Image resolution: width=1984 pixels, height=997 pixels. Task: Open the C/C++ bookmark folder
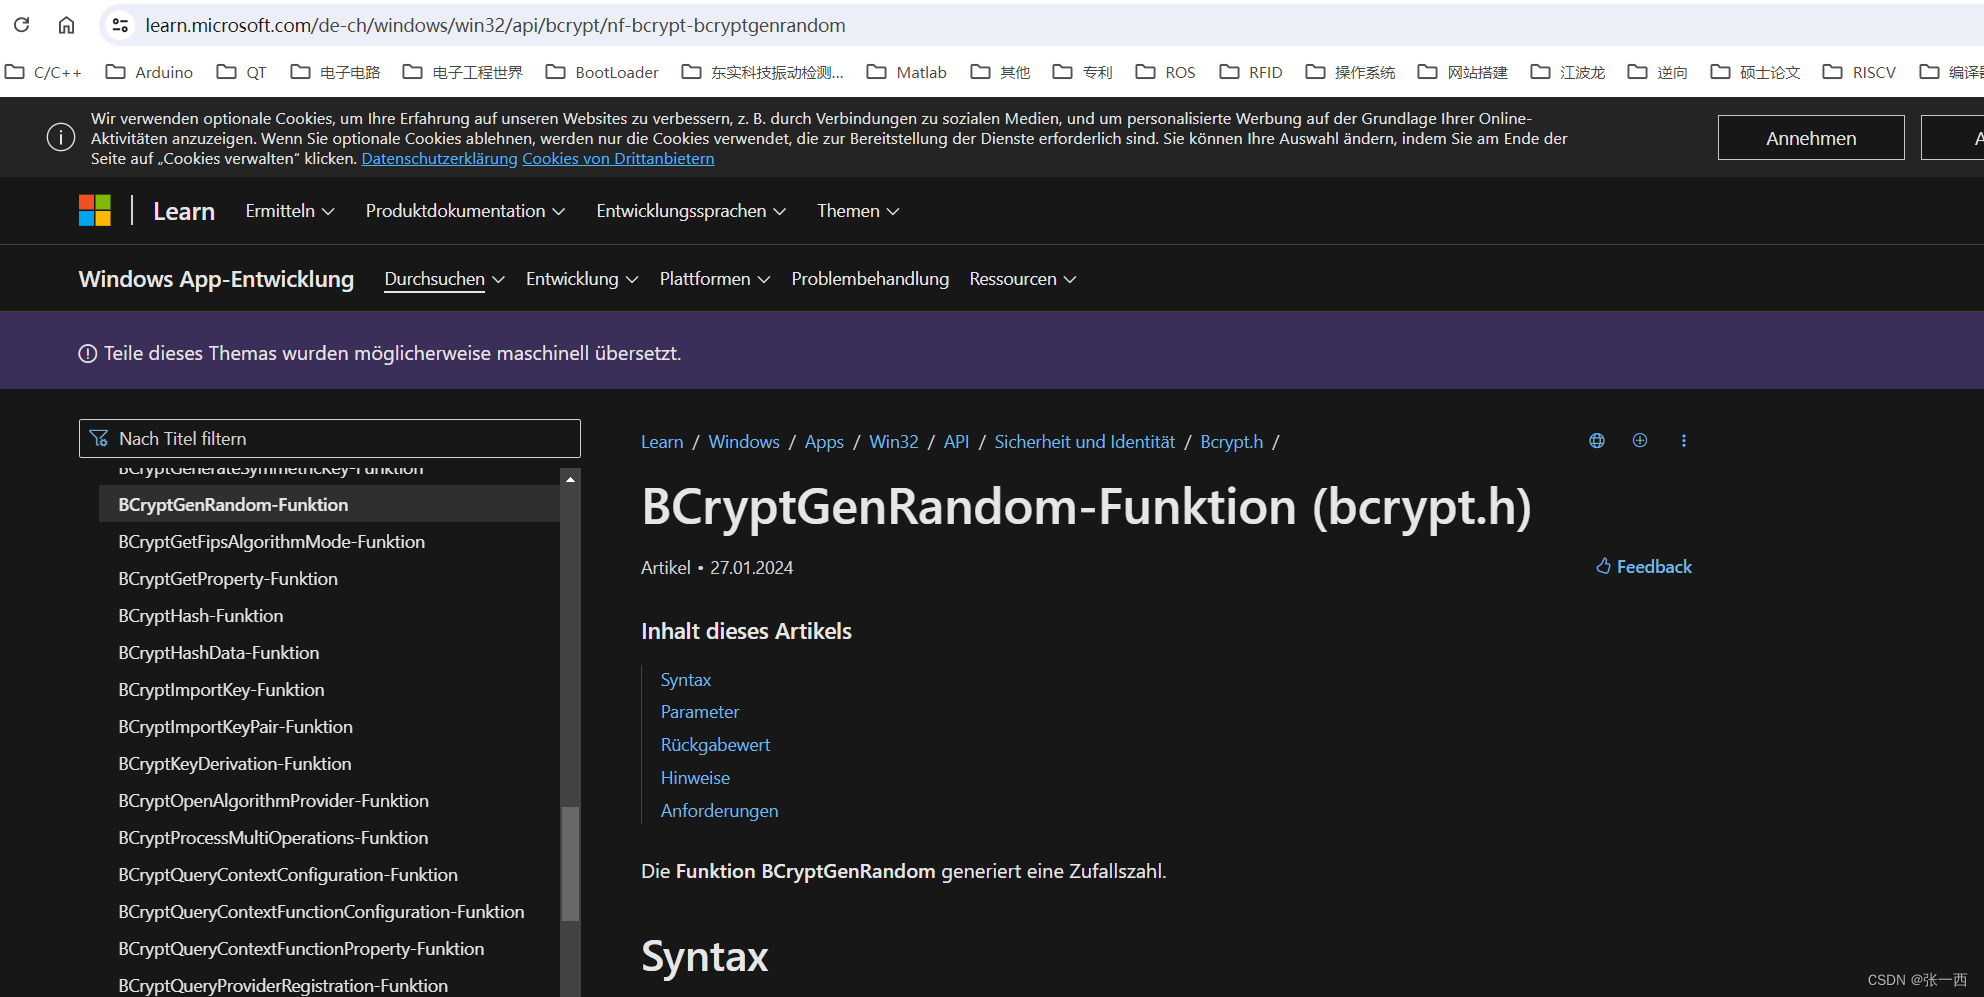(44, 72)
